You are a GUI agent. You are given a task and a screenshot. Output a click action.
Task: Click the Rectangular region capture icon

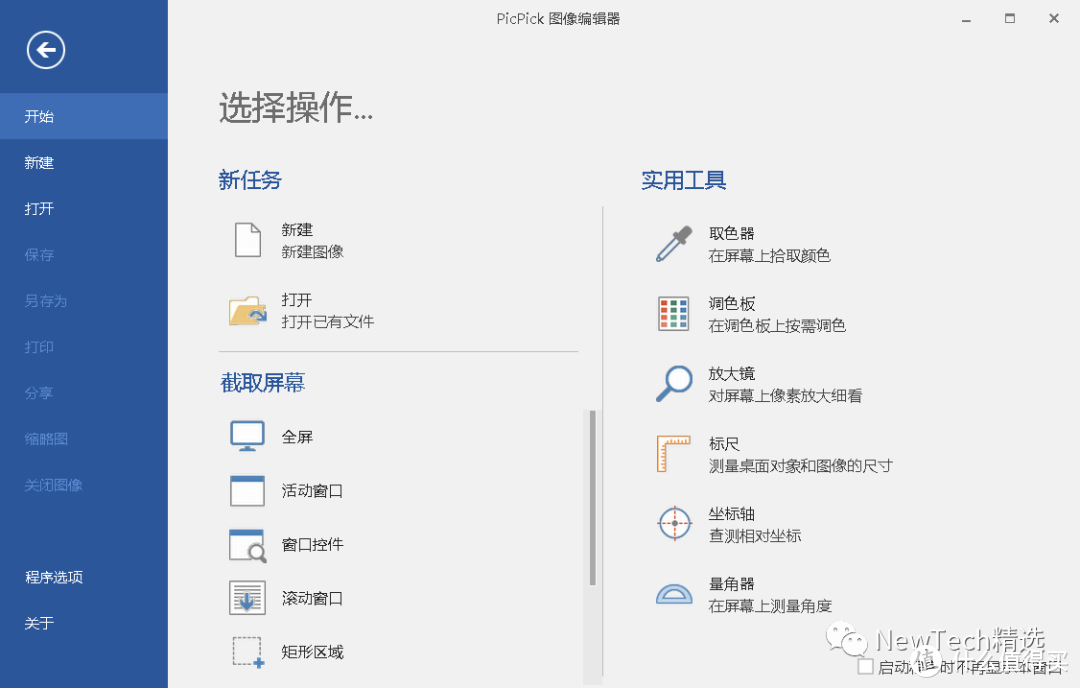coord(248,651)
